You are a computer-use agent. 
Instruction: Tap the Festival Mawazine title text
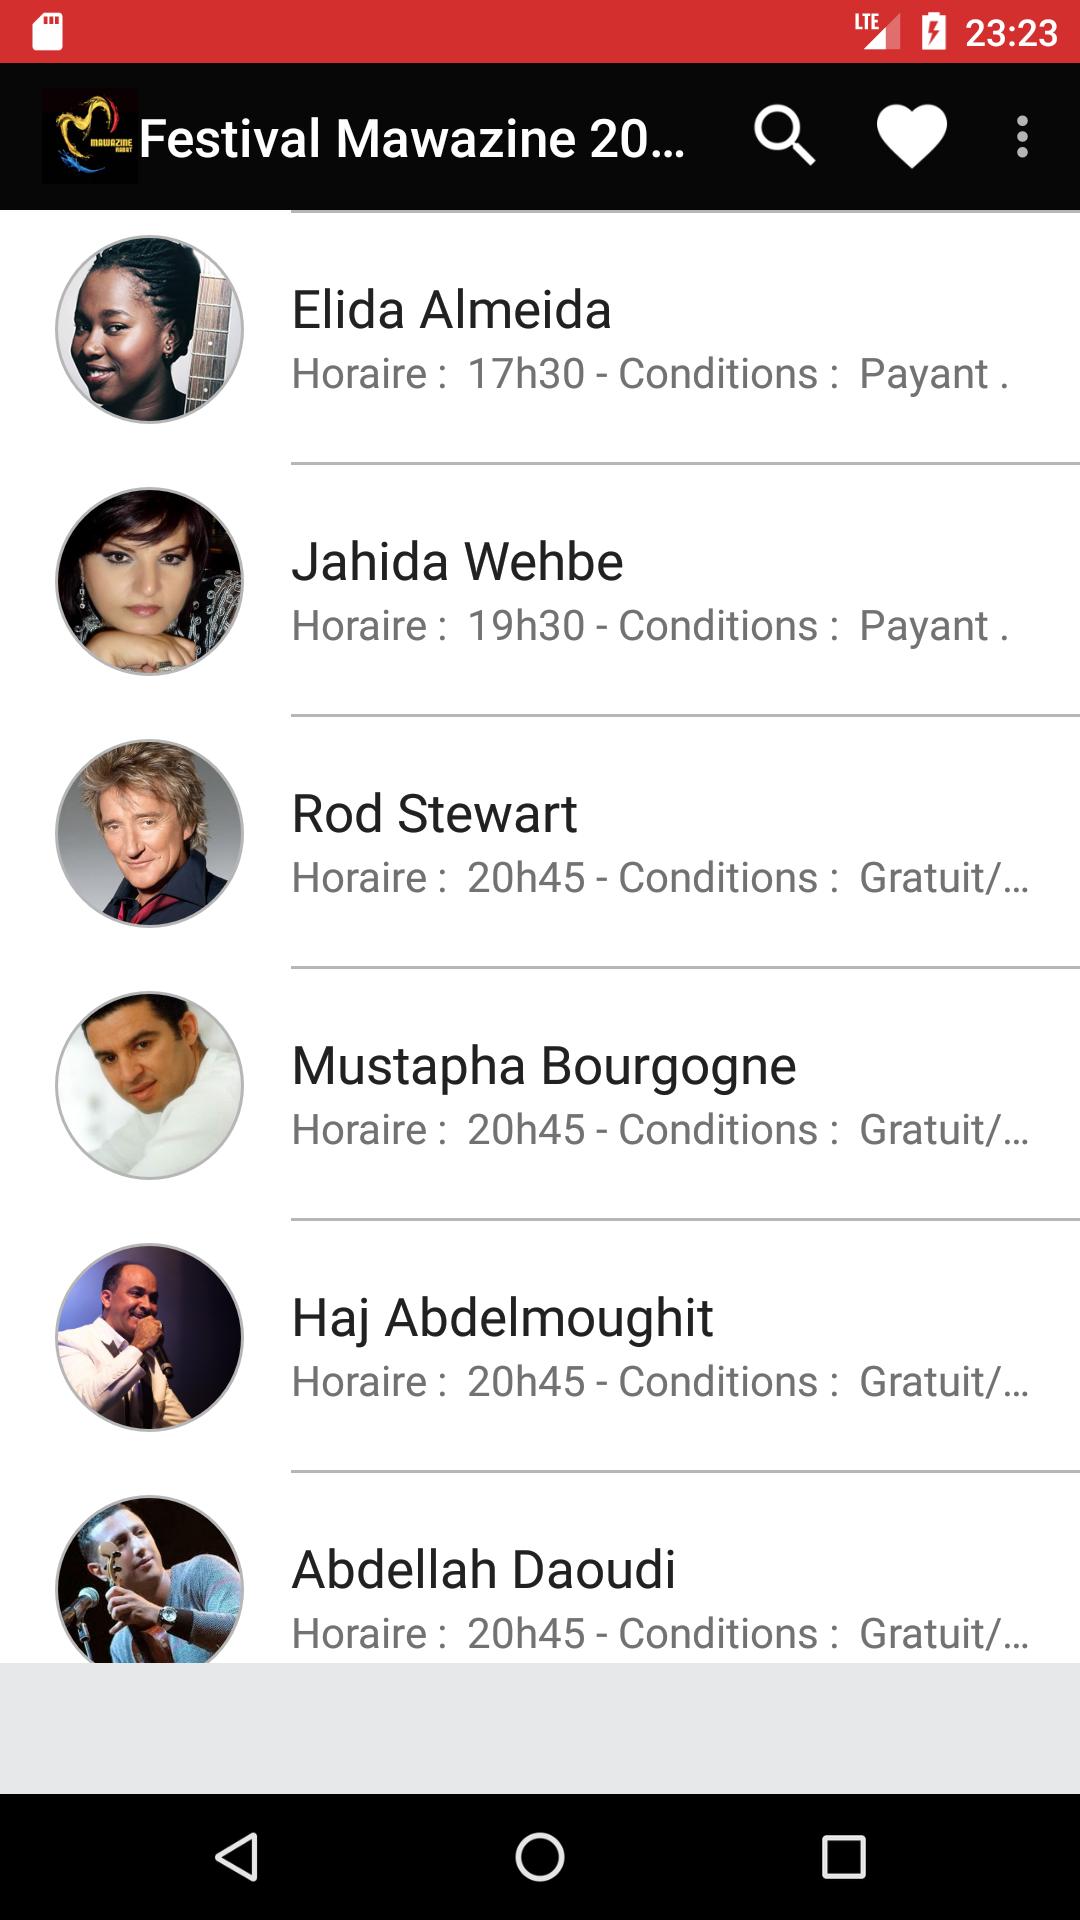tap(412, 138)
